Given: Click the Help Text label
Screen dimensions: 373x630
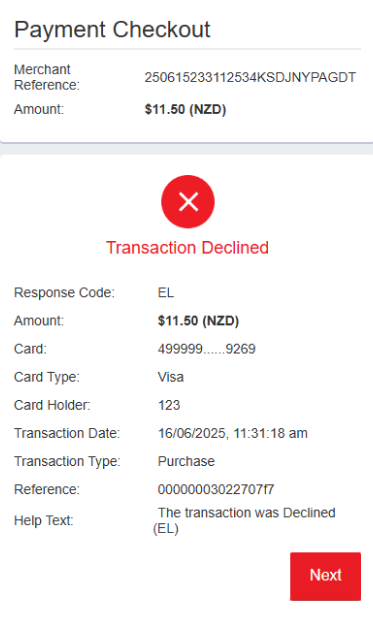Looking at the screenshot, I should (44, 520).
